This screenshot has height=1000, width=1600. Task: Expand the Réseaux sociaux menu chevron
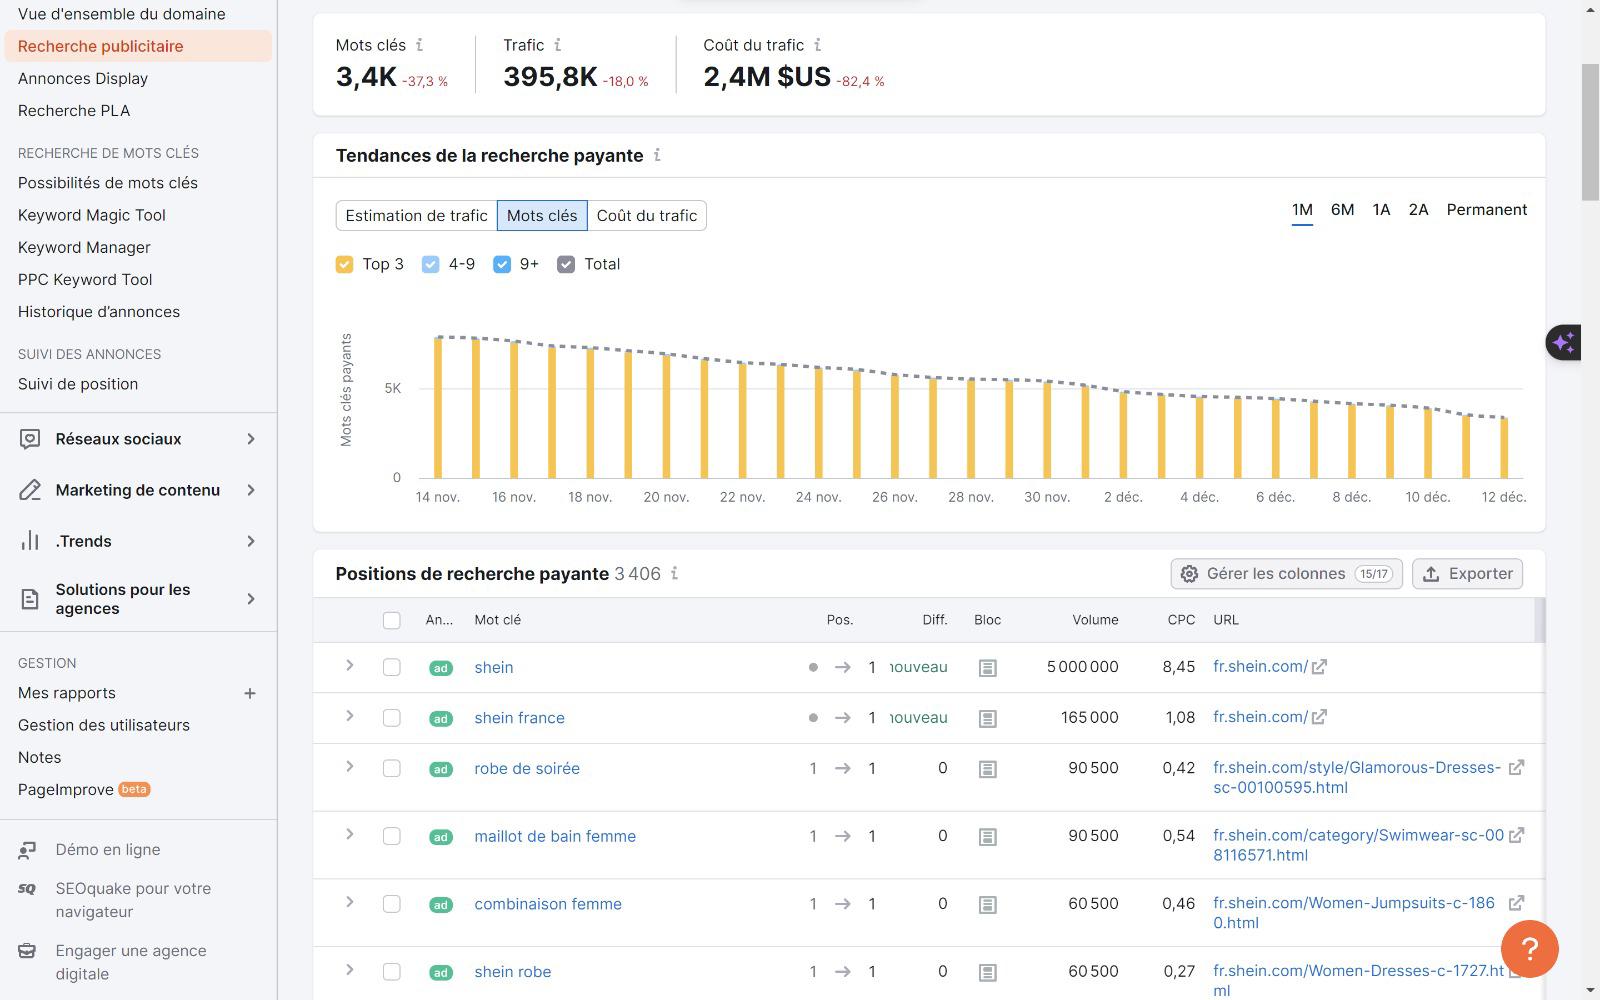[x=251, y=439]
